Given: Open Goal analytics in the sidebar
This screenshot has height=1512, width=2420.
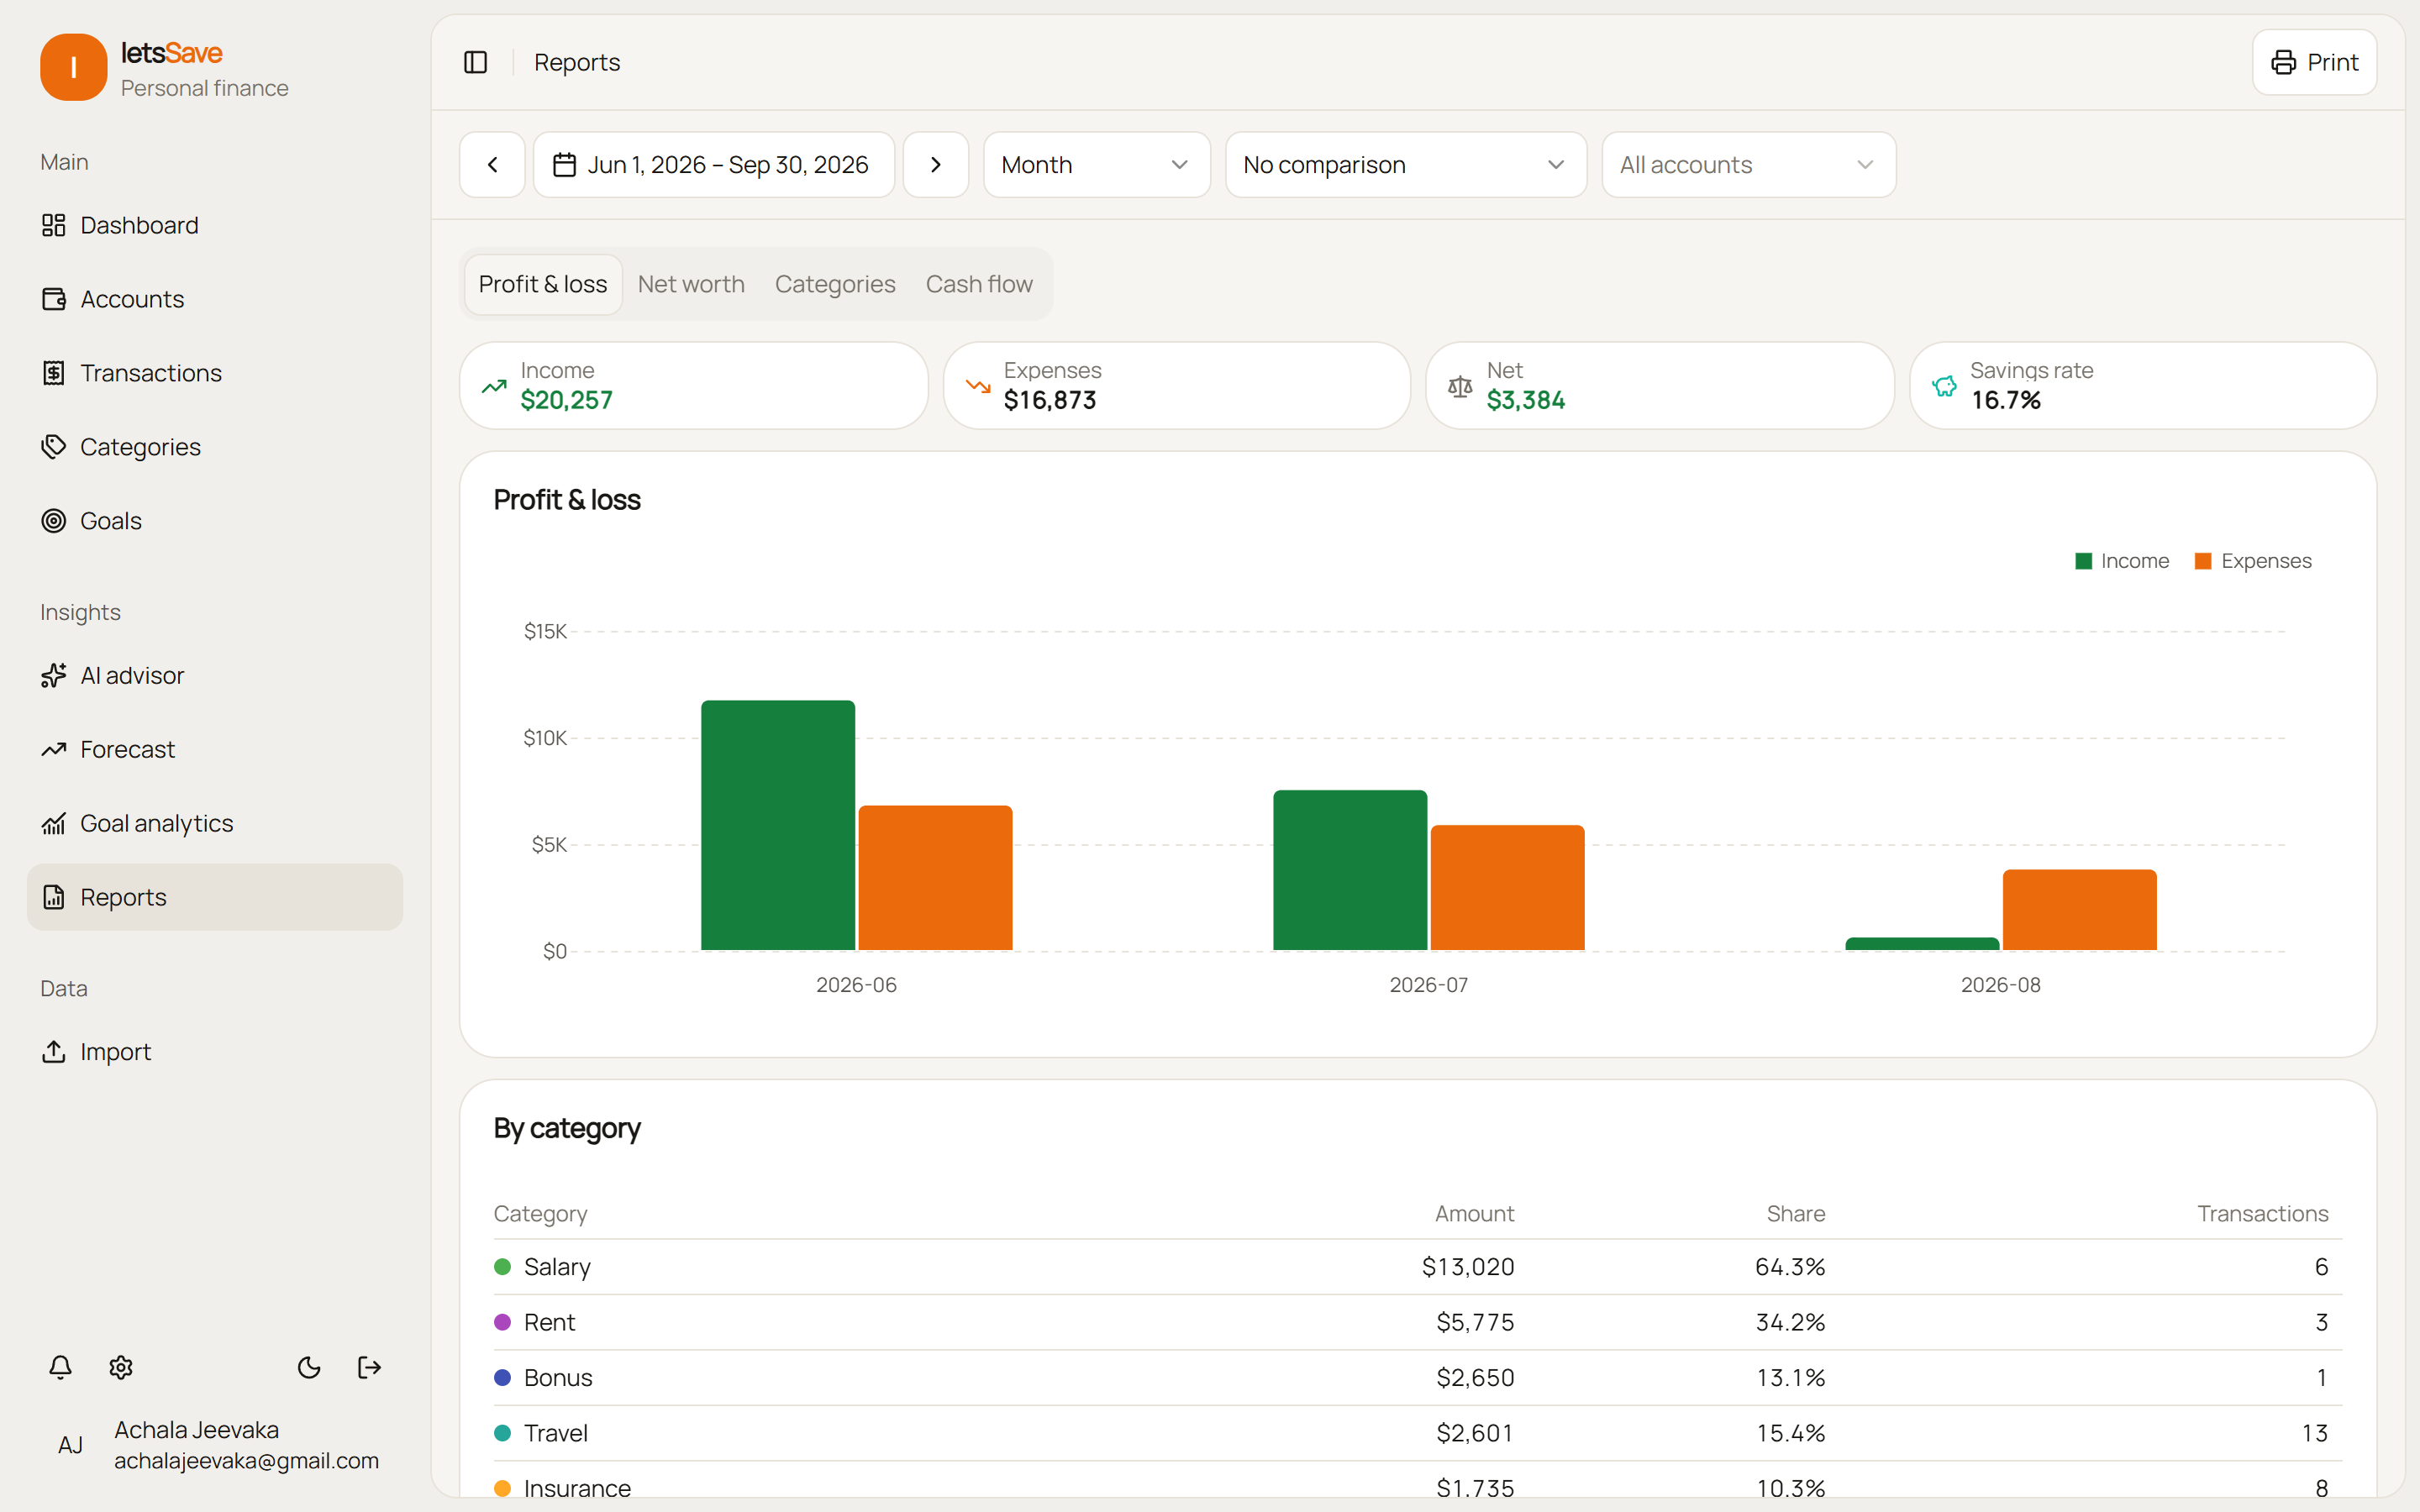Looking at the screenshot, I should pos(215,823).
